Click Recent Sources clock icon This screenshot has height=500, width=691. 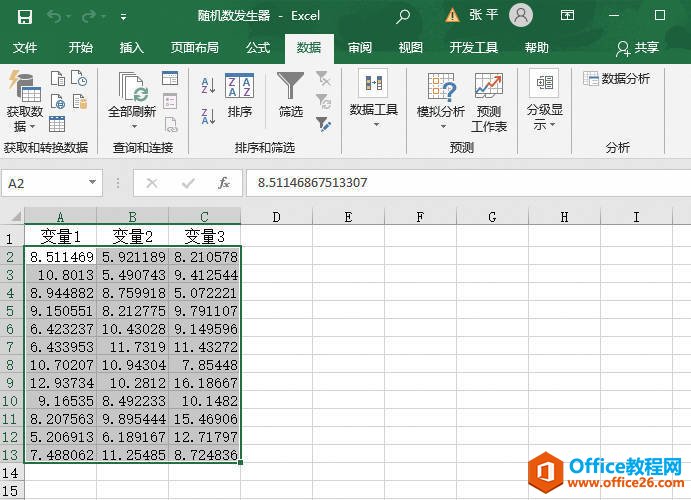[79, 78]
